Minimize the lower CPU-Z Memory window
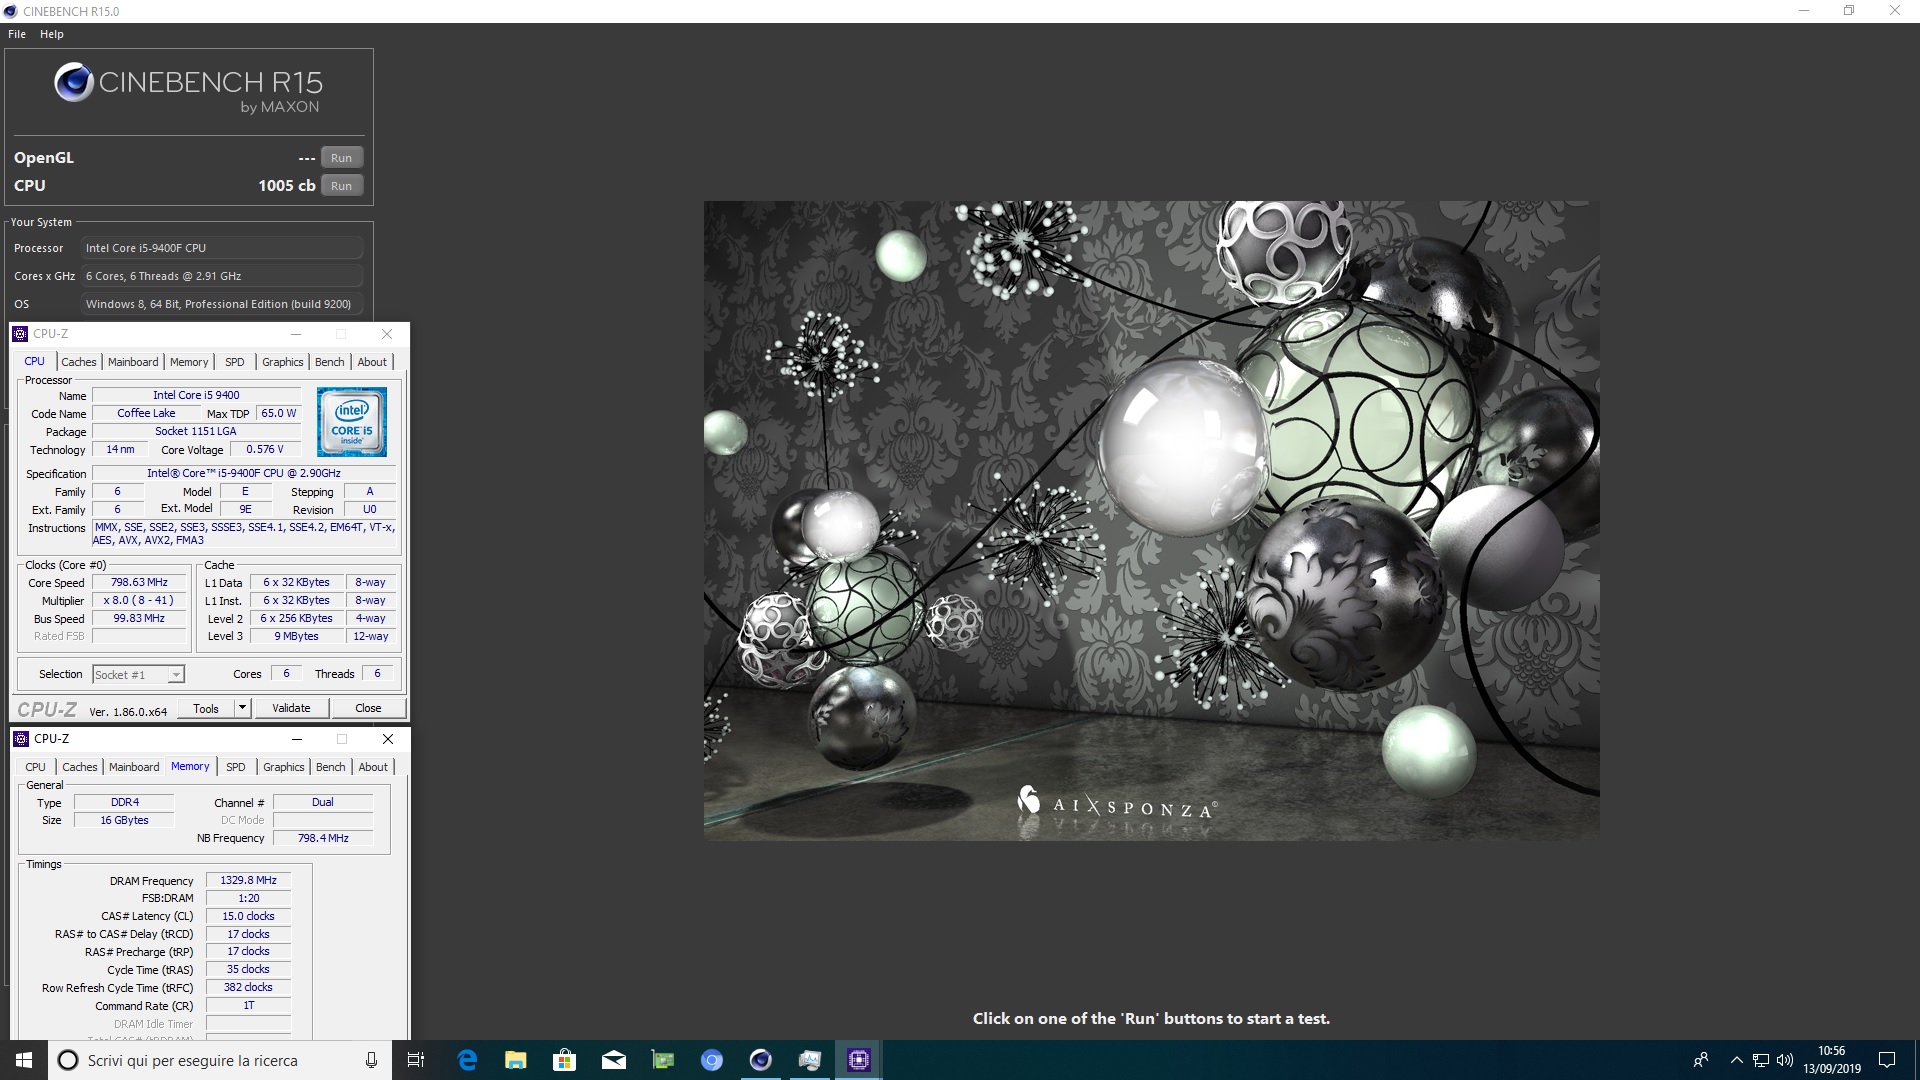The image size is (1920, 1080). pos(296,739)
